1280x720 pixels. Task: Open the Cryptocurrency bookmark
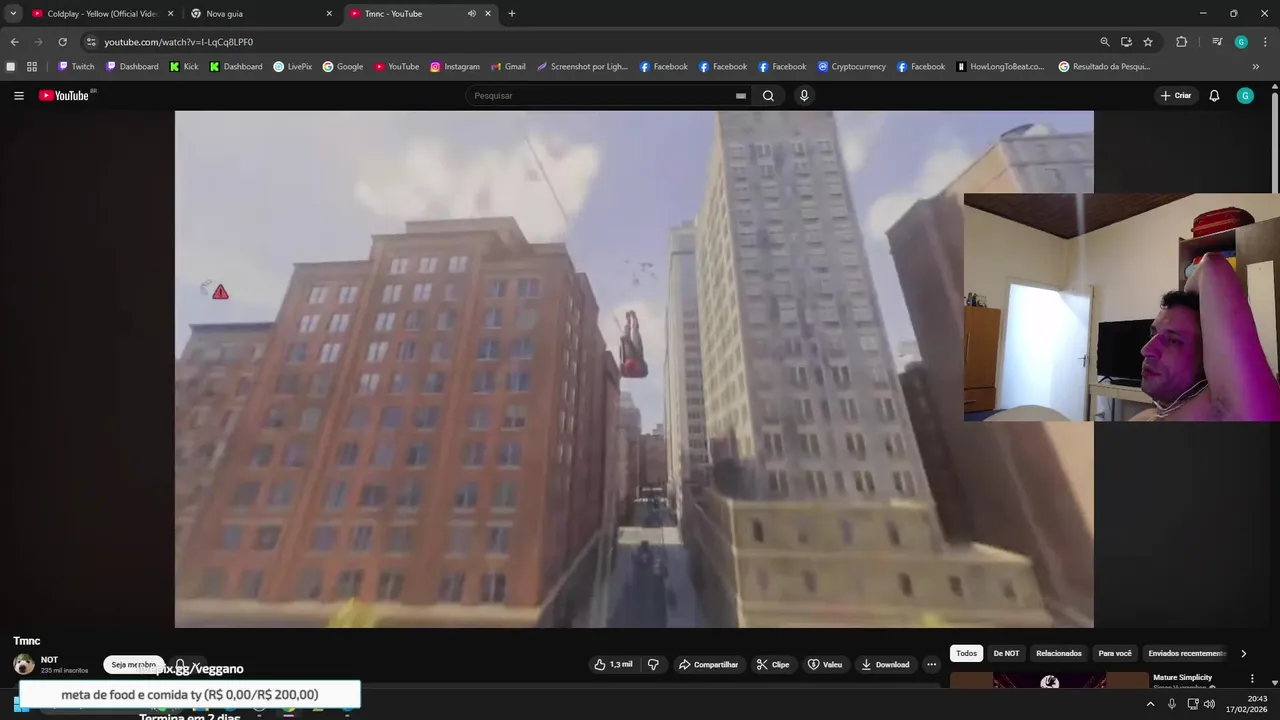851,67
